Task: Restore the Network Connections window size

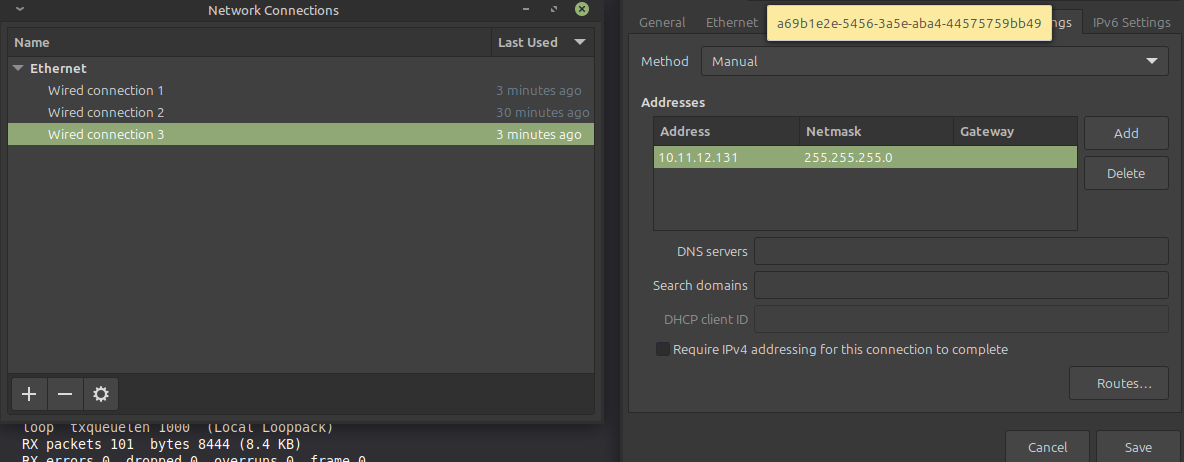Action: click(x=555, y=10)
